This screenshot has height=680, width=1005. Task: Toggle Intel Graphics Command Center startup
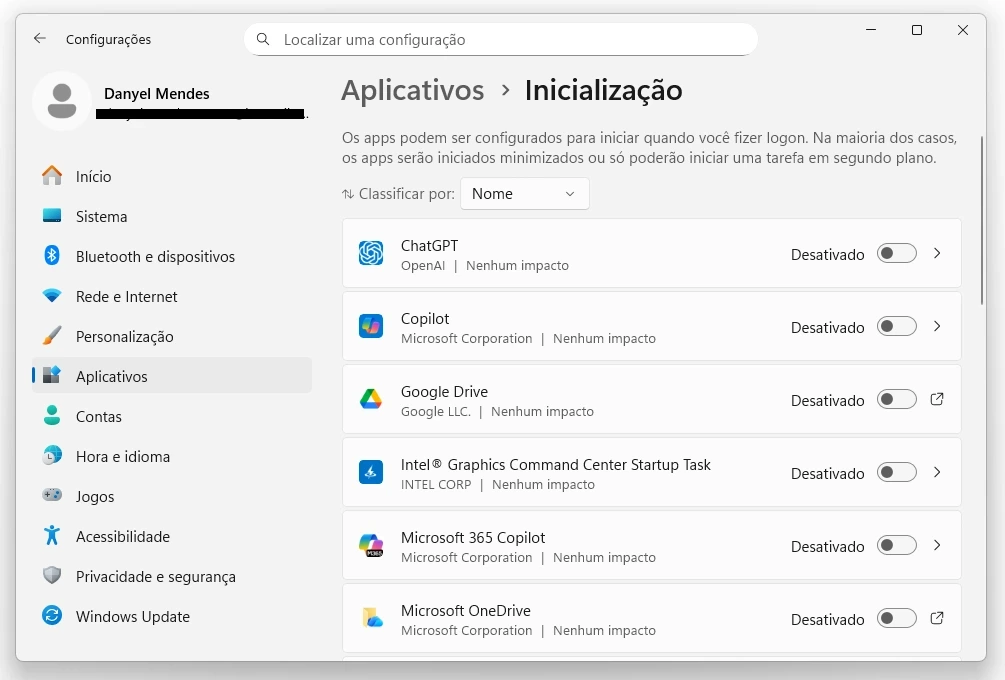pyautogui.click(x=897, y=472)
